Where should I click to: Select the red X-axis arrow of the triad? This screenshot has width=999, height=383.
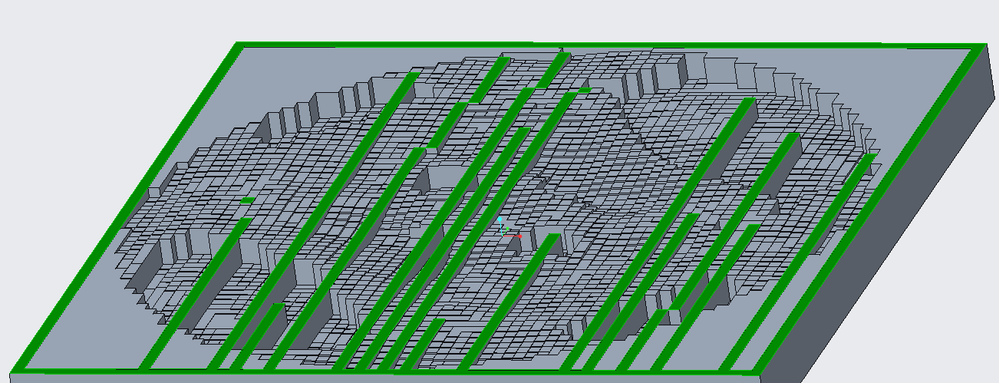pyautogui.click(x=514, y=236)
